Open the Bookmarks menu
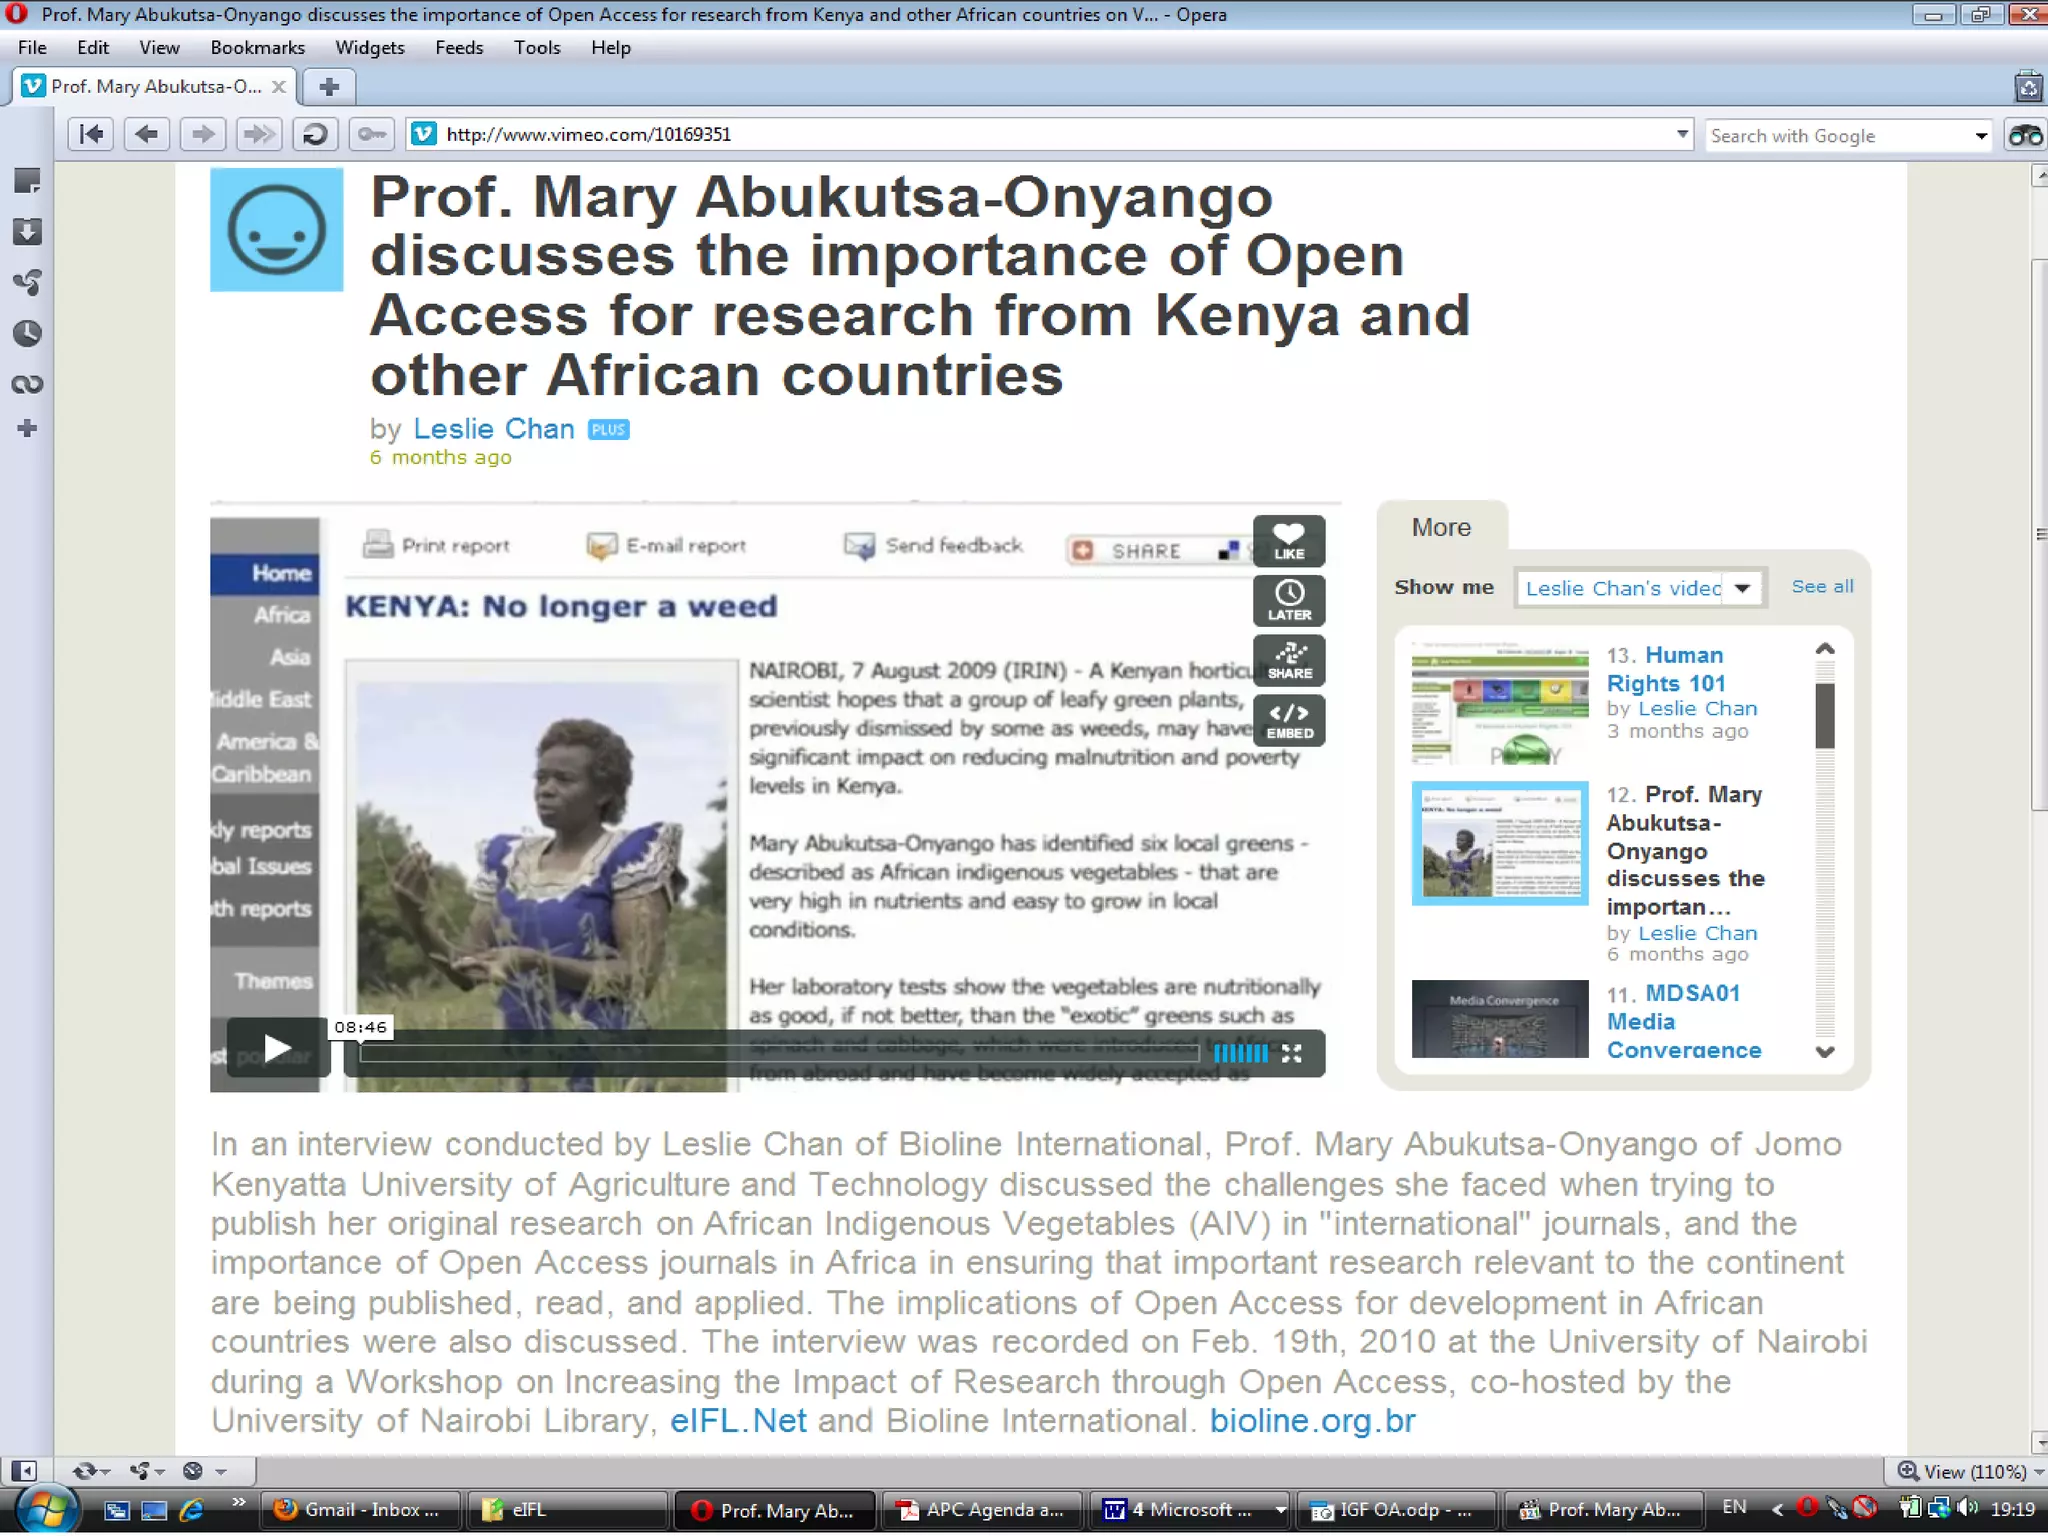This screenshot has height=1536, width=2048. 257,48
